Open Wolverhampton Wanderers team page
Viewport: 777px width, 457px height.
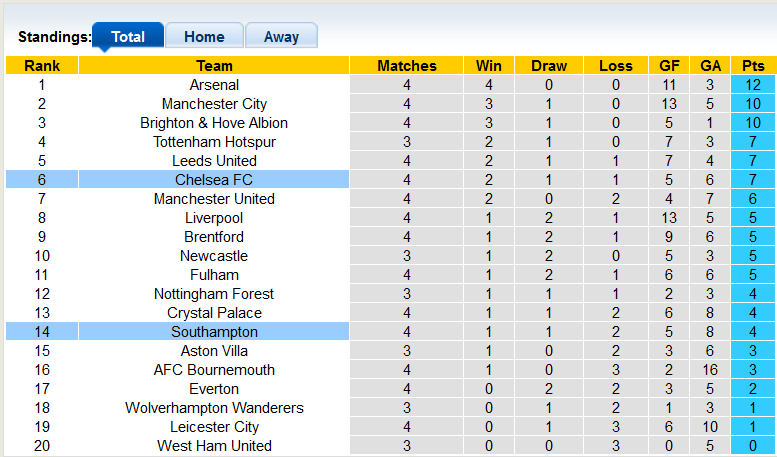point(214,408)
